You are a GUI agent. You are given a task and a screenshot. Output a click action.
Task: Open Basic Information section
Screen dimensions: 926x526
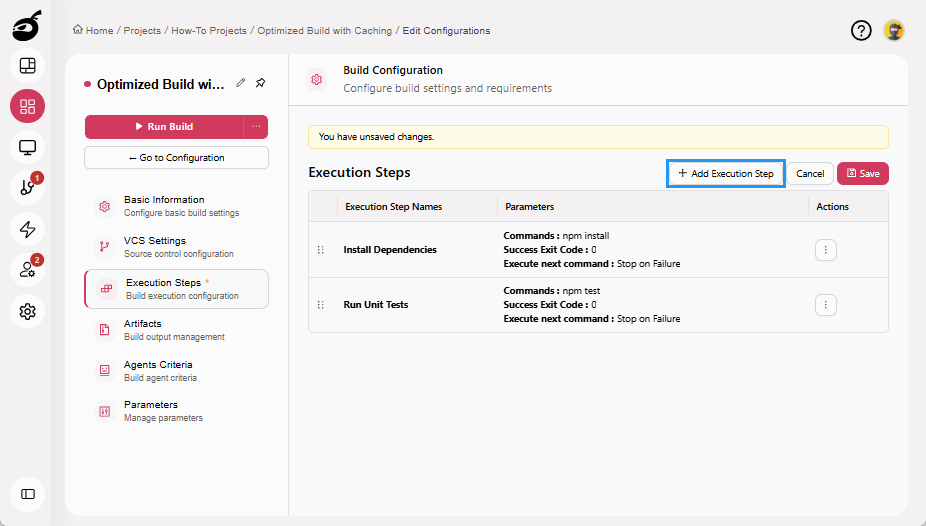click(x=176, y=206)
